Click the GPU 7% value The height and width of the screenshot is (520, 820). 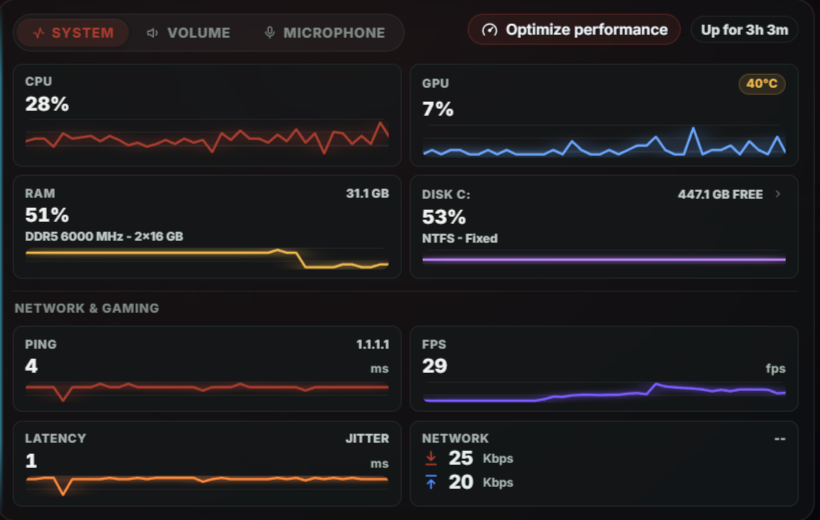[438, 109]
